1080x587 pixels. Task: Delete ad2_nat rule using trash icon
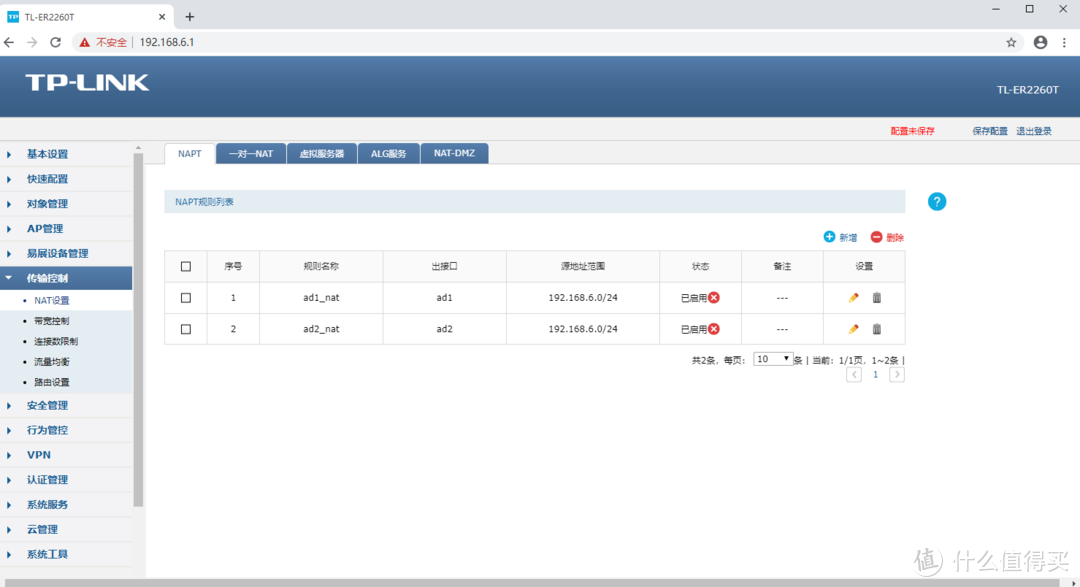pos(877,329)
